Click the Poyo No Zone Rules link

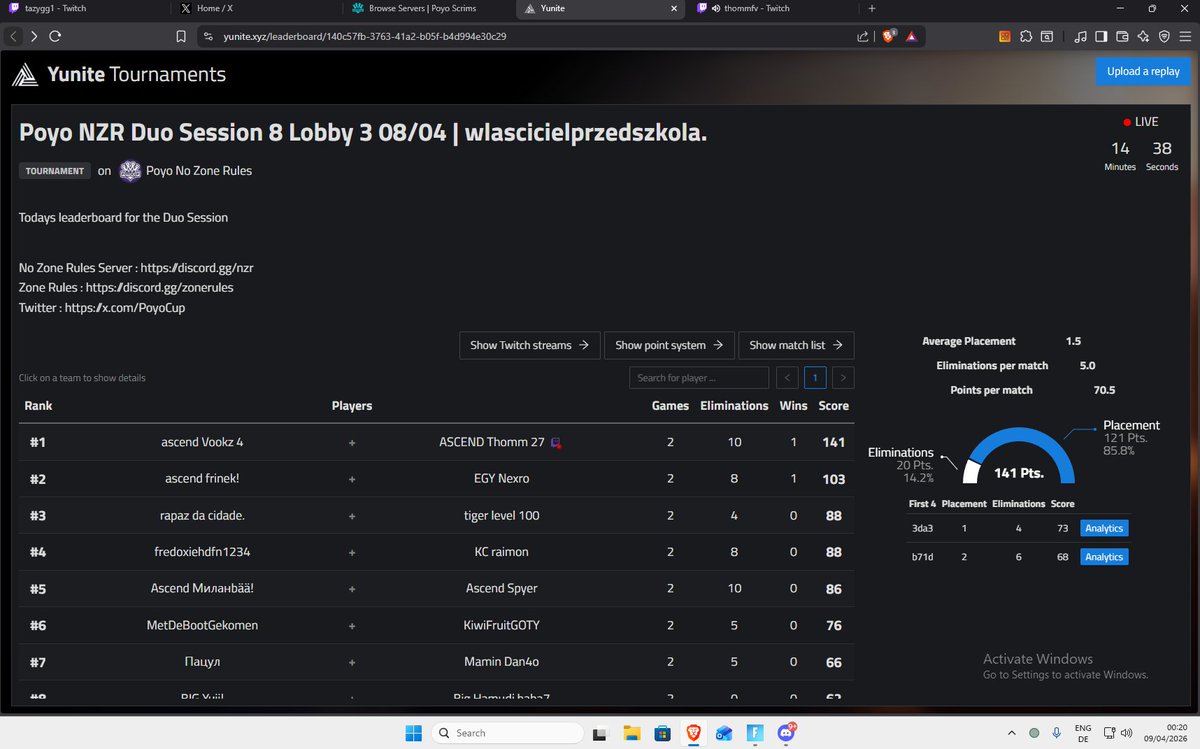pyautogui.click(x=199, y=171)
